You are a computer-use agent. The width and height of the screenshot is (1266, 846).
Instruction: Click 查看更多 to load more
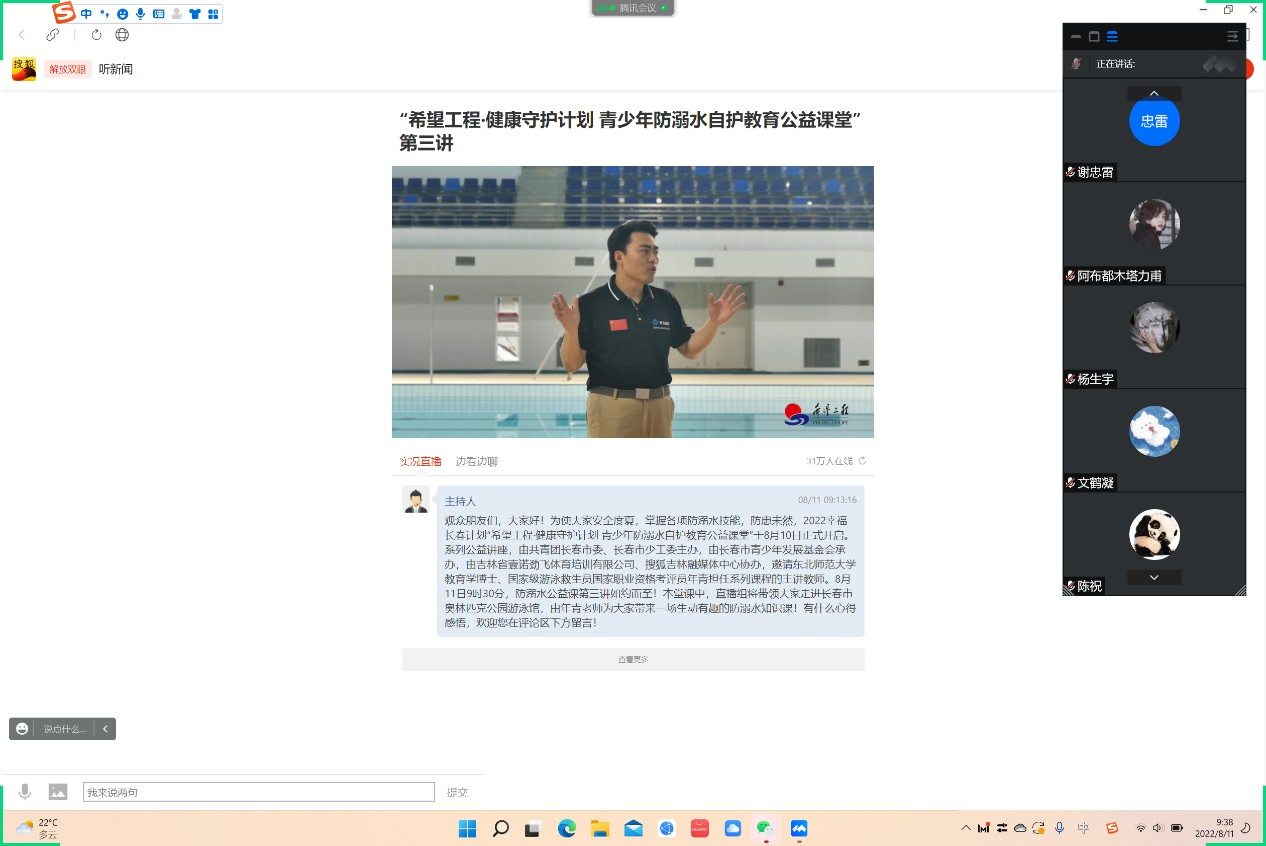tap(633, 660)
